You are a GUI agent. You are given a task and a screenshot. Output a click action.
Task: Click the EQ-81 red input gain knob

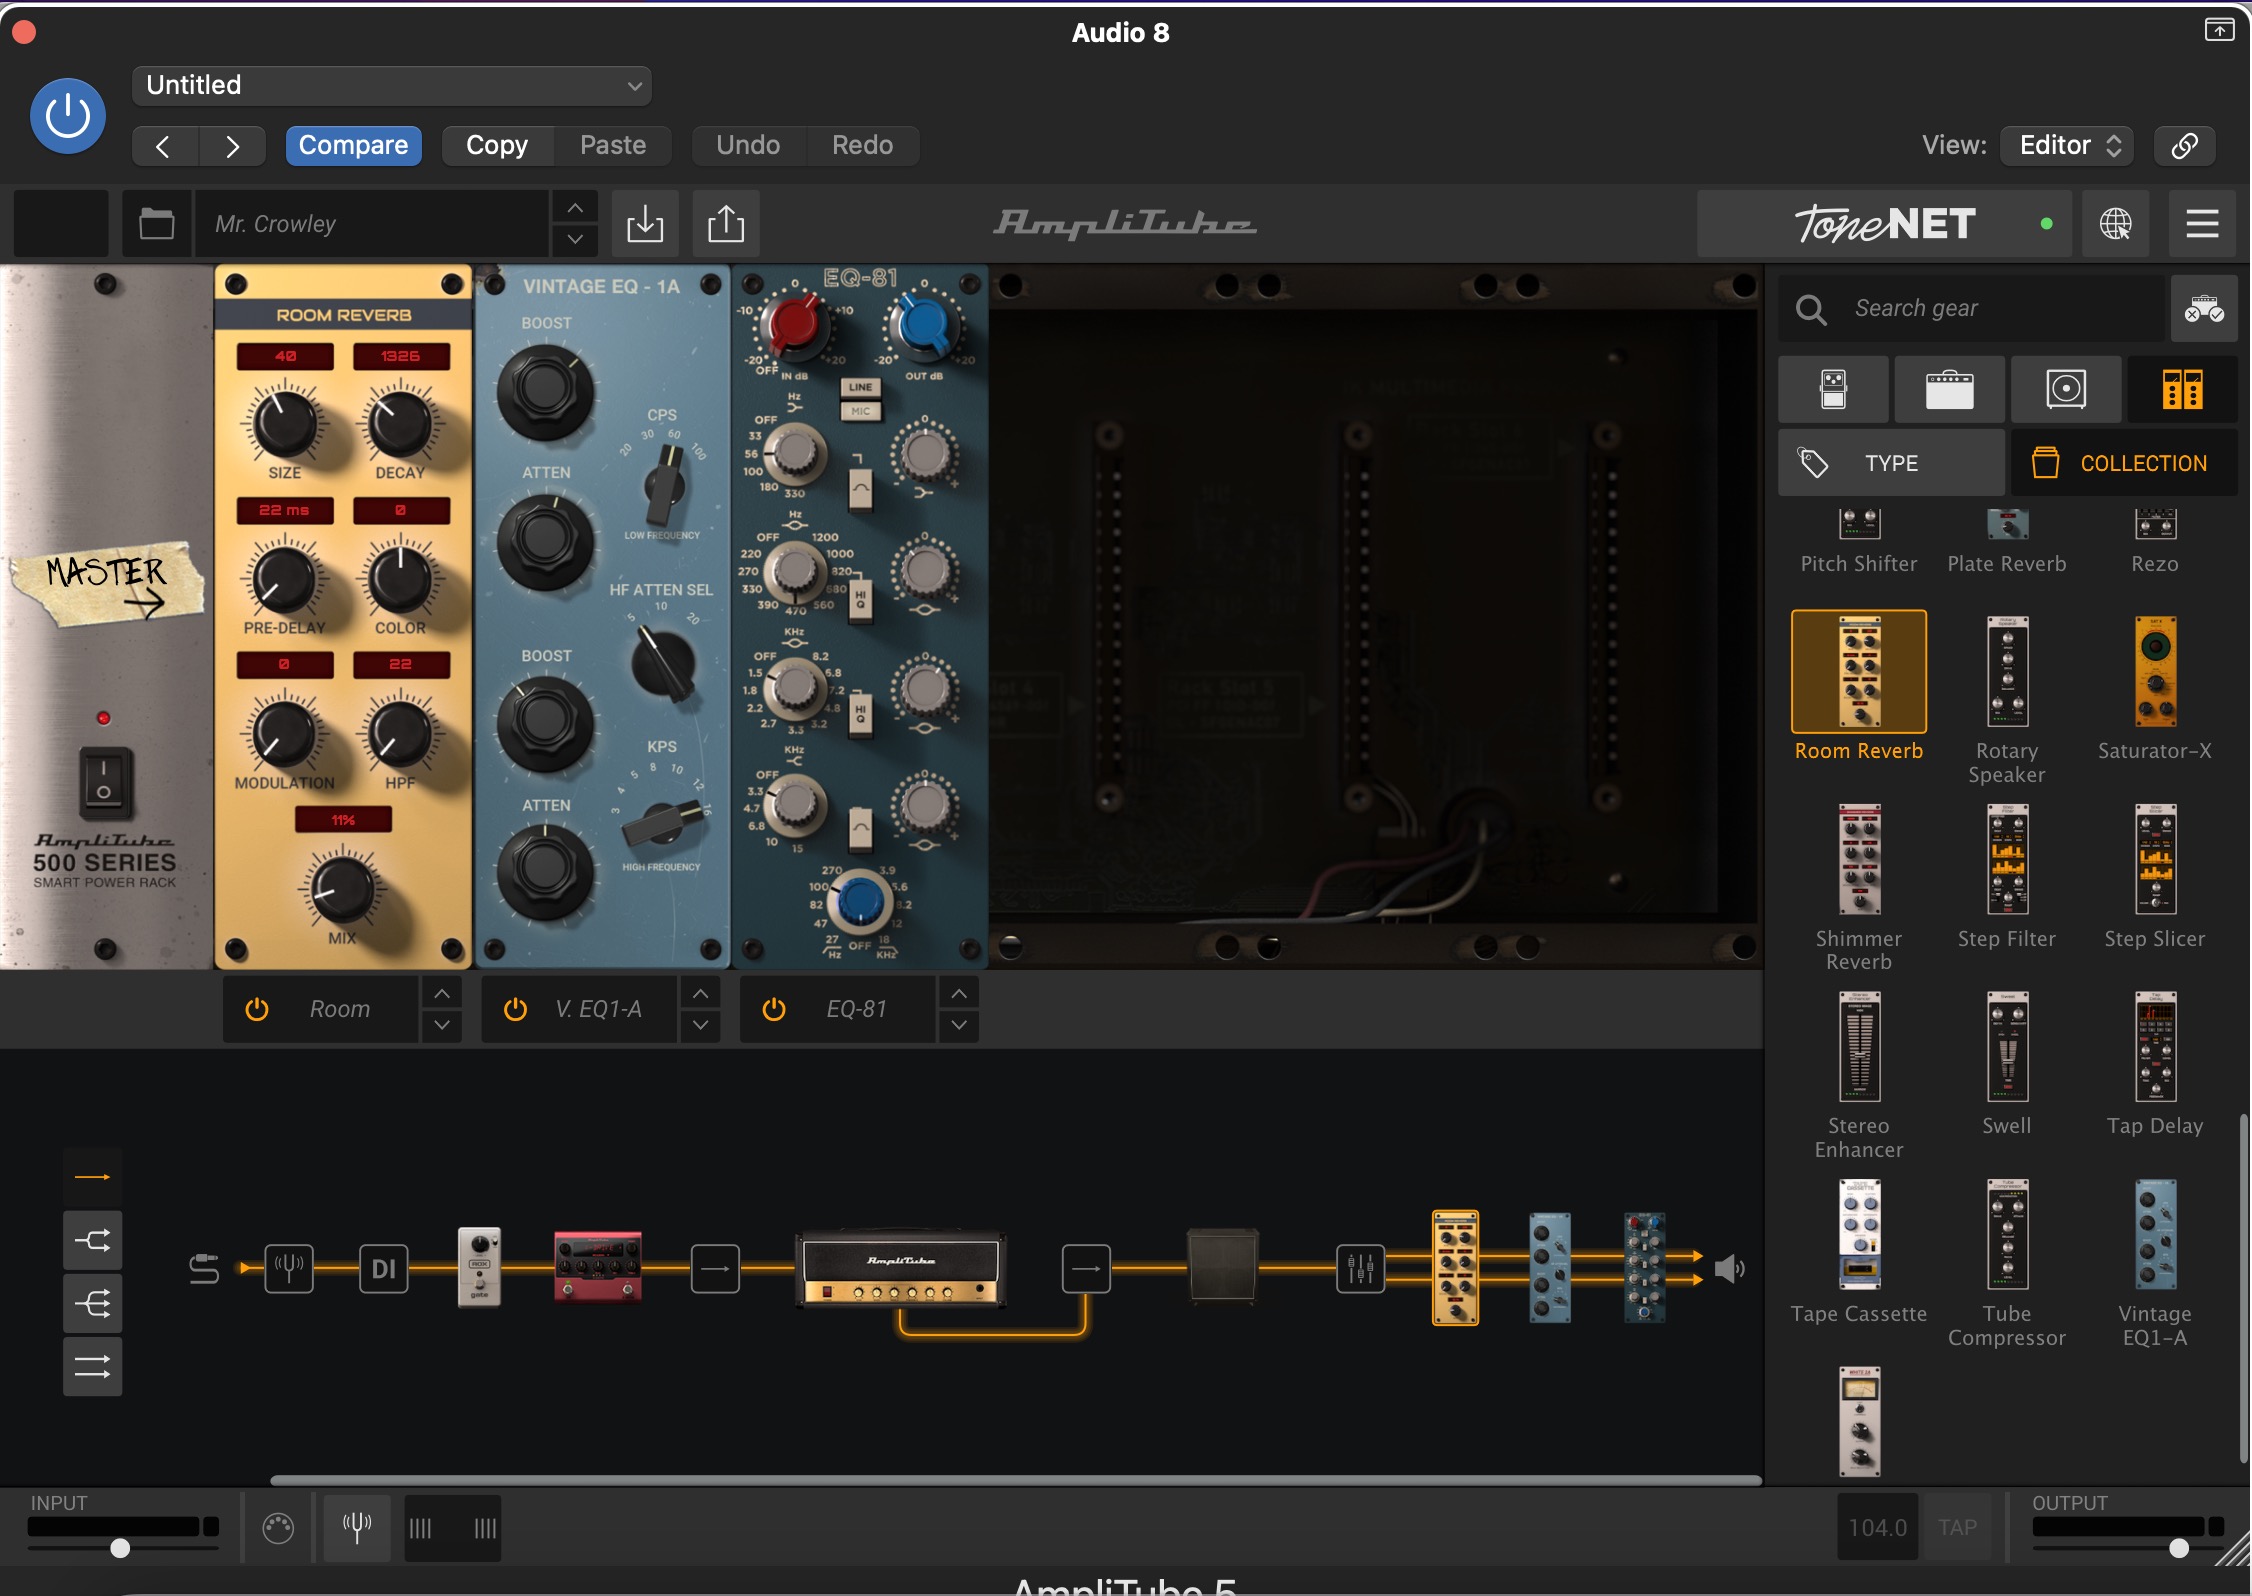pyautogui.click(x=795, y=324)
